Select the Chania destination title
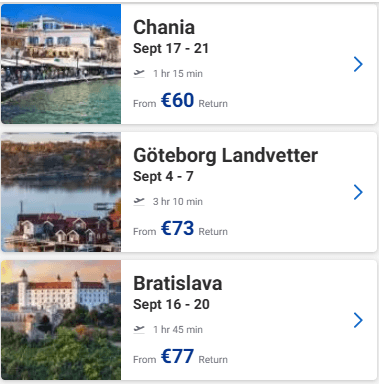This screenshot has width=379, height=384. pyautogui.click(x=164, y=27)
